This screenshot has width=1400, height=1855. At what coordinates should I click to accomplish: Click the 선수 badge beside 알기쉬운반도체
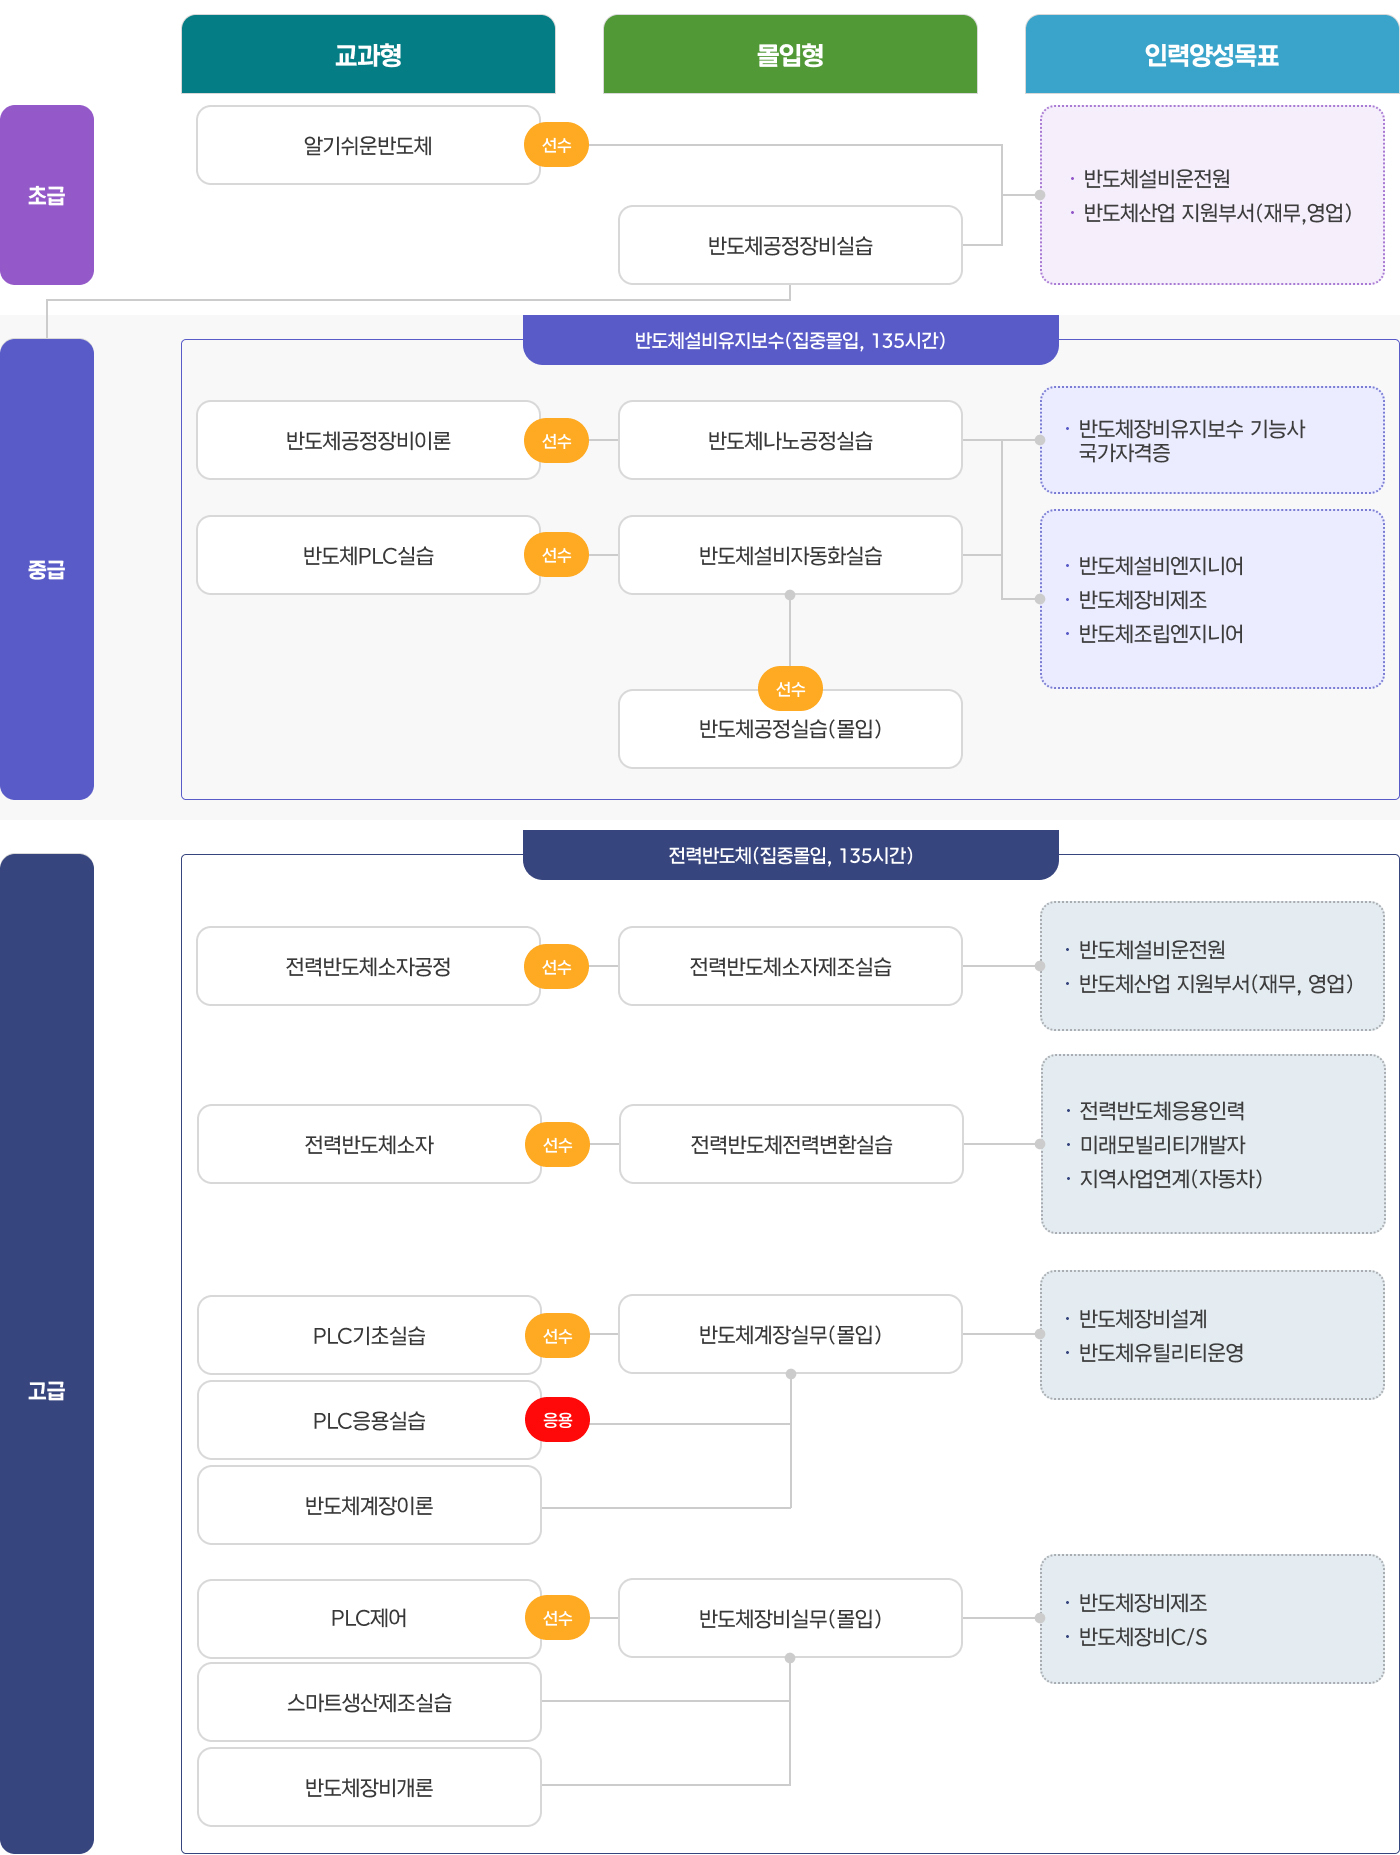pyautogui.click(x=556, y=145)
